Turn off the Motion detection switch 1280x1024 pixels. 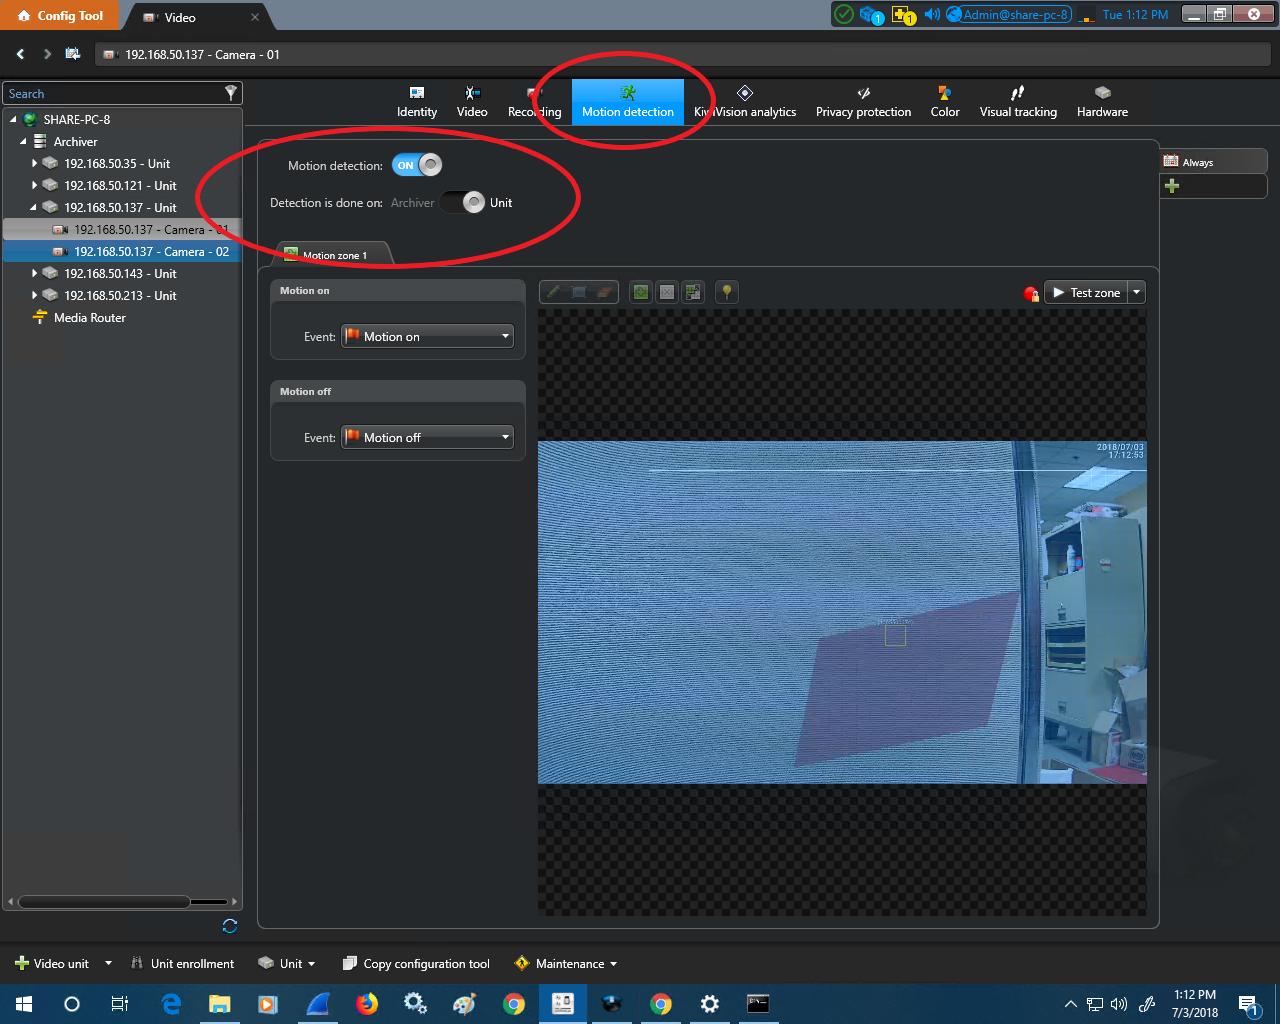tap(417, 165)
